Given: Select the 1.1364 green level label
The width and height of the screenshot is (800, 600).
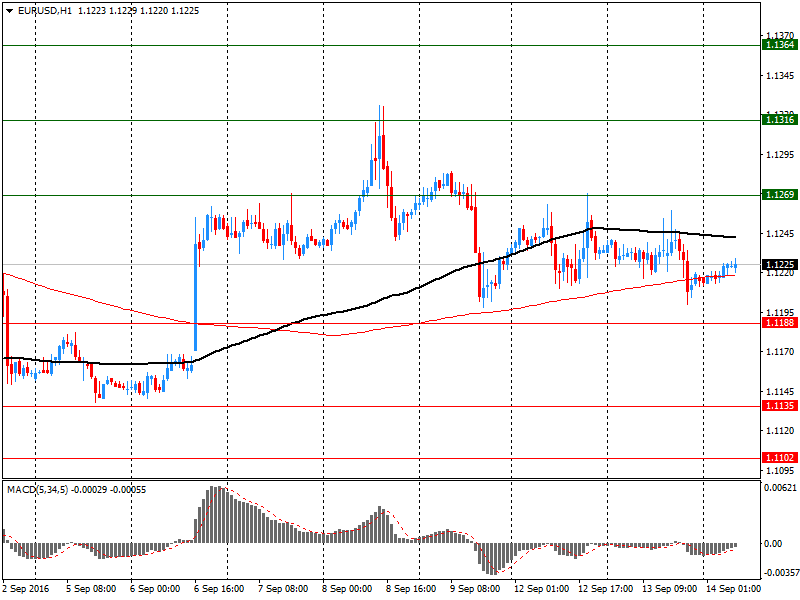Looking at the screenshot, I should [779, 45].
